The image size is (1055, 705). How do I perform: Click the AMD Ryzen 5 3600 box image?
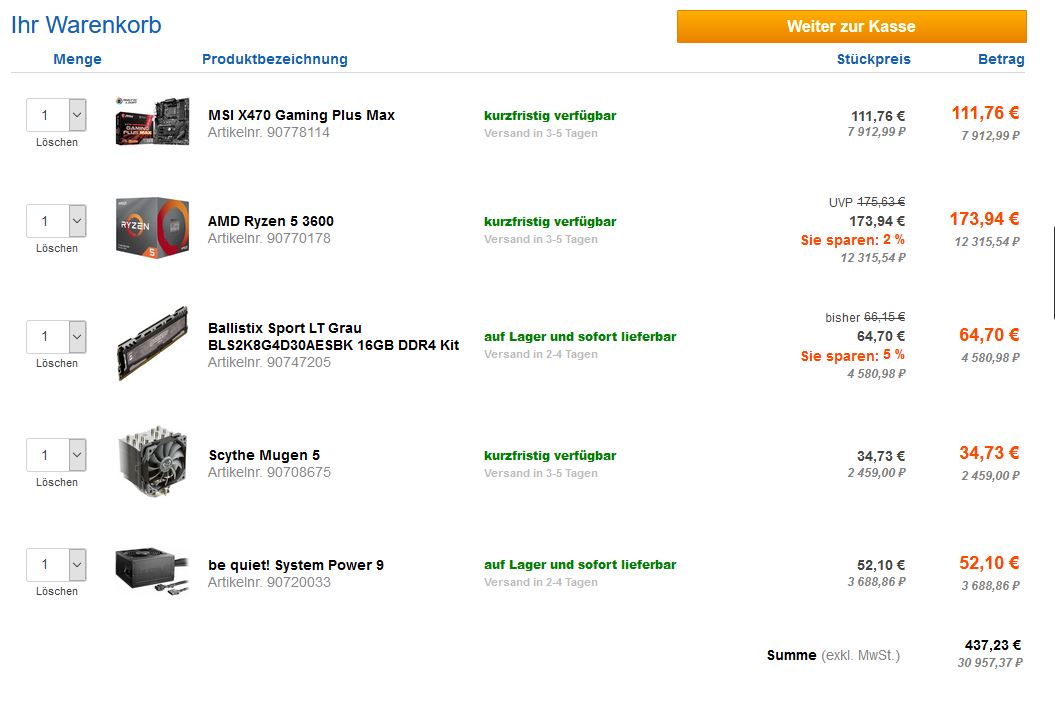click(152, 226)
